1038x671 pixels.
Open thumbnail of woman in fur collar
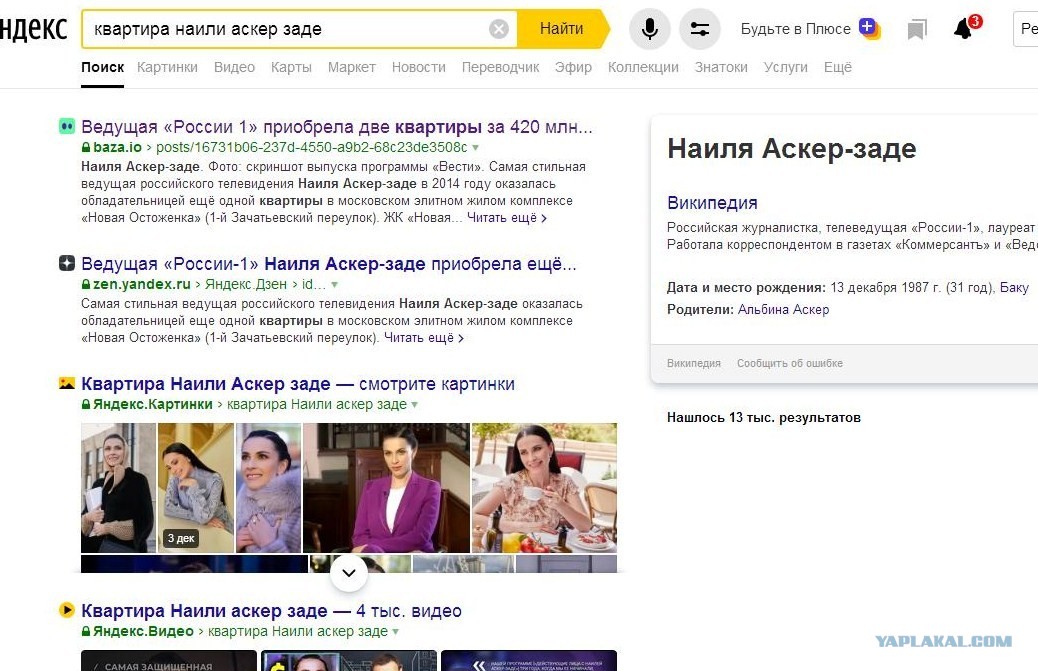(269, 488)
